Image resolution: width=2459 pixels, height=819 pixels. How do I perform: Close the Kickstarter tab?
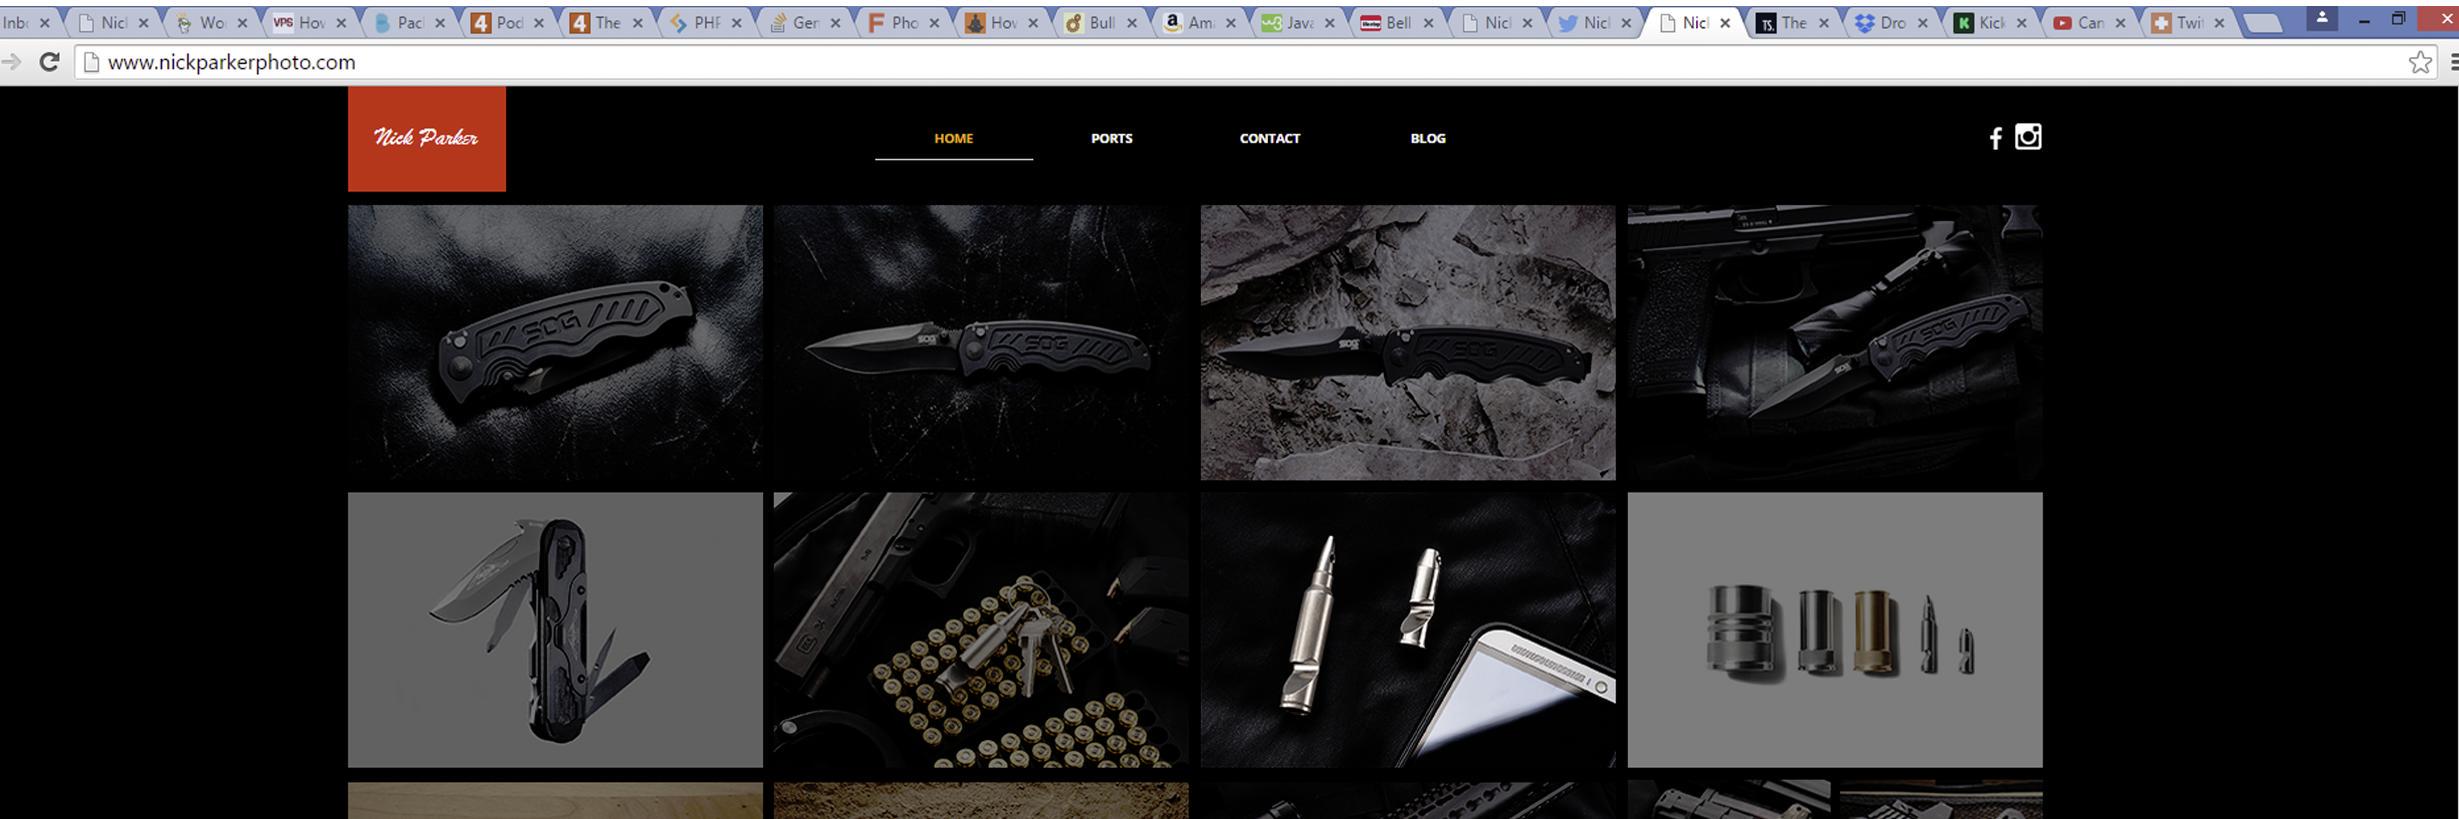pos(2021,23)
